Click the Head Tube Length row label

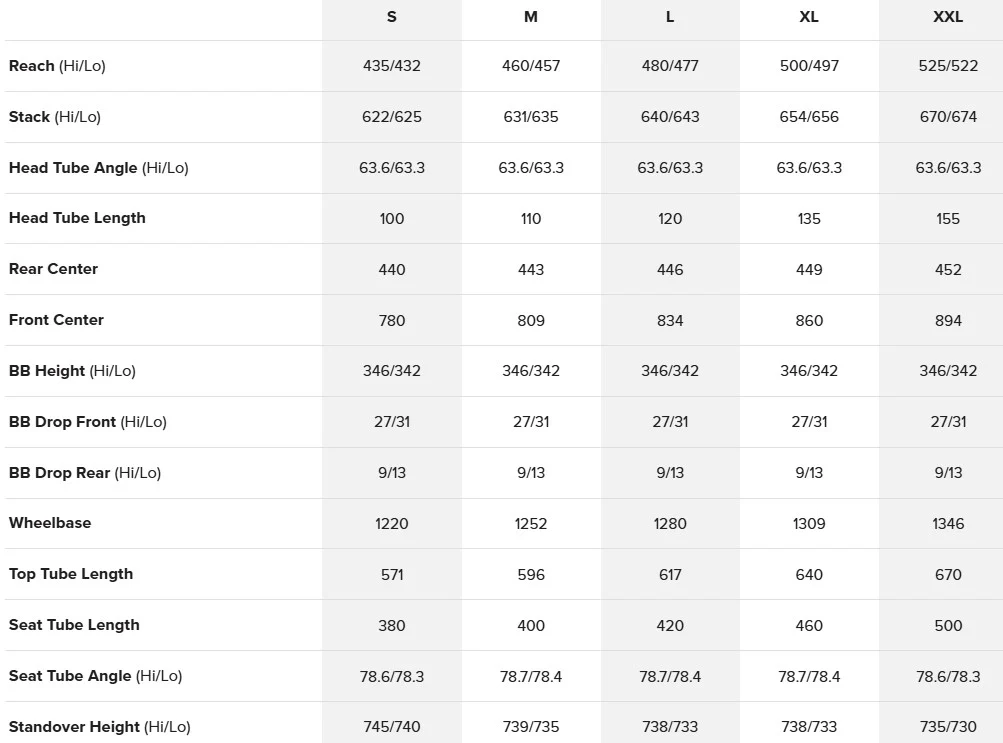(x=77, y=218)
